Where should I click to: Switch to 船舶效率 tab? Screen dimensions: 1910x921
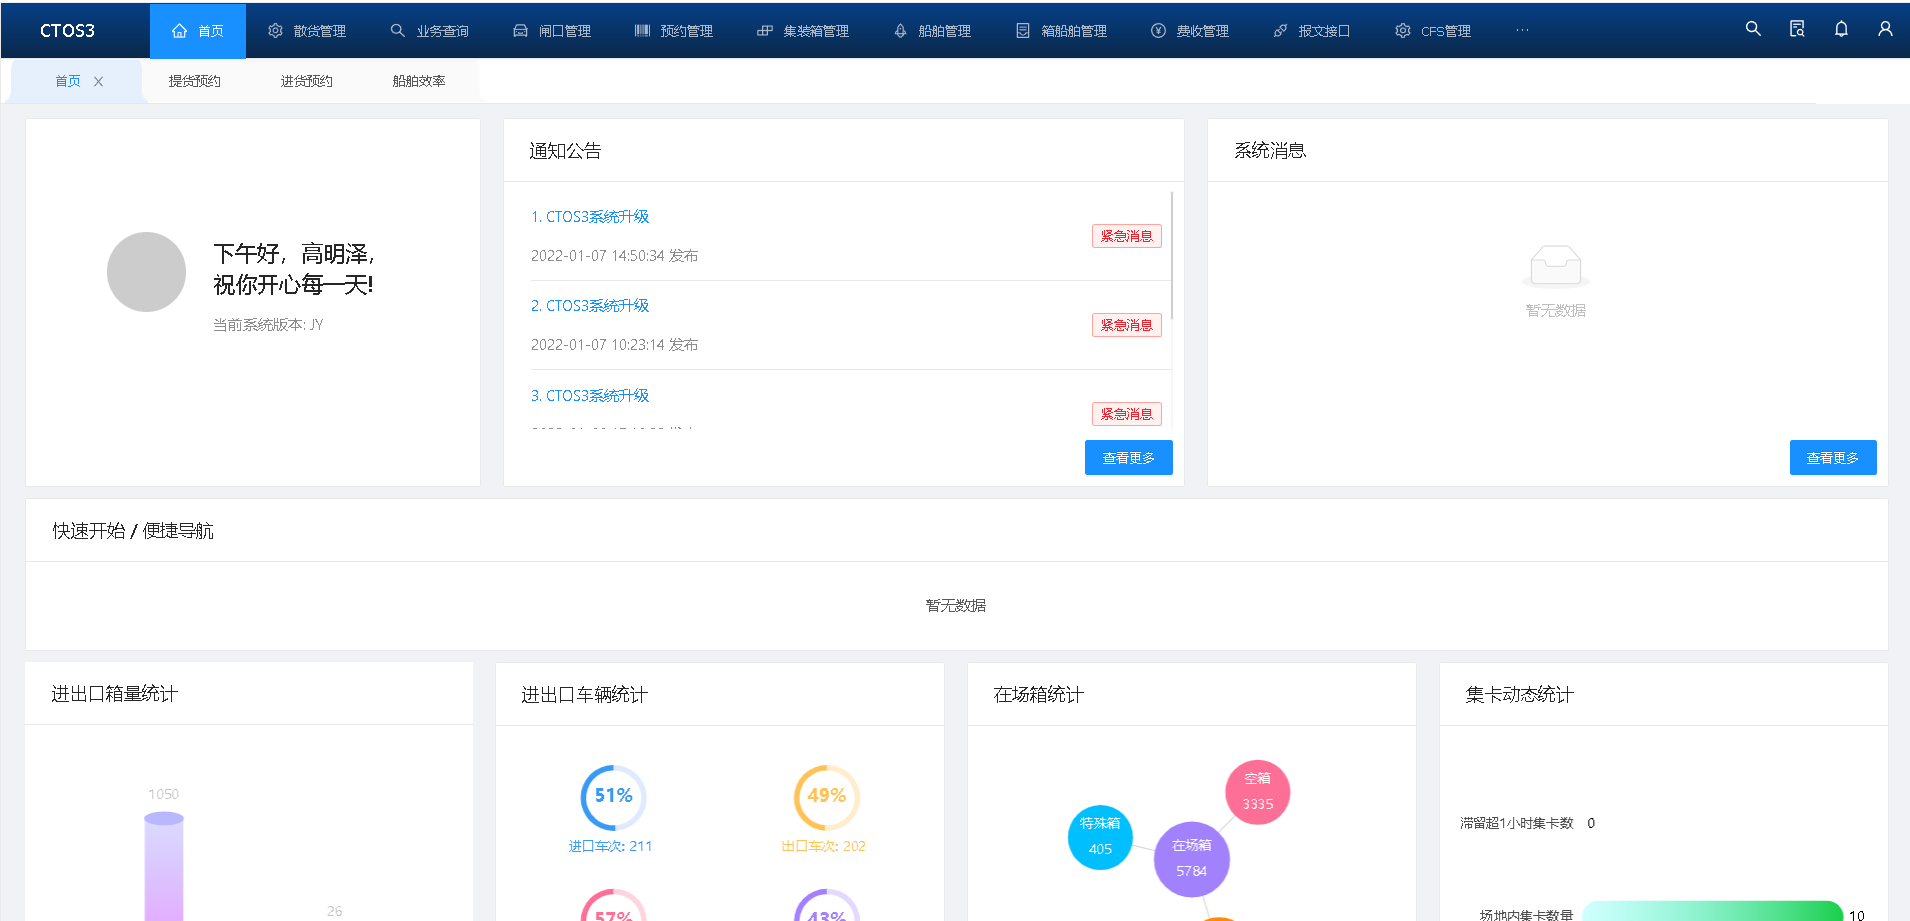[418, 81]
